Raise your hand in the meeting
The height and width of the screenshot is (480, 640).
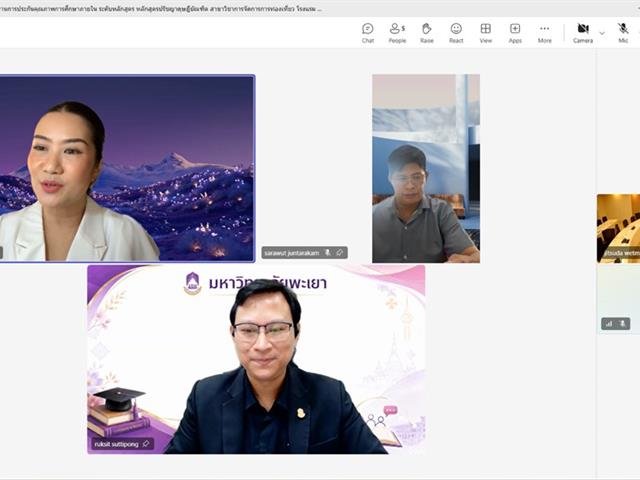[427, 33]
